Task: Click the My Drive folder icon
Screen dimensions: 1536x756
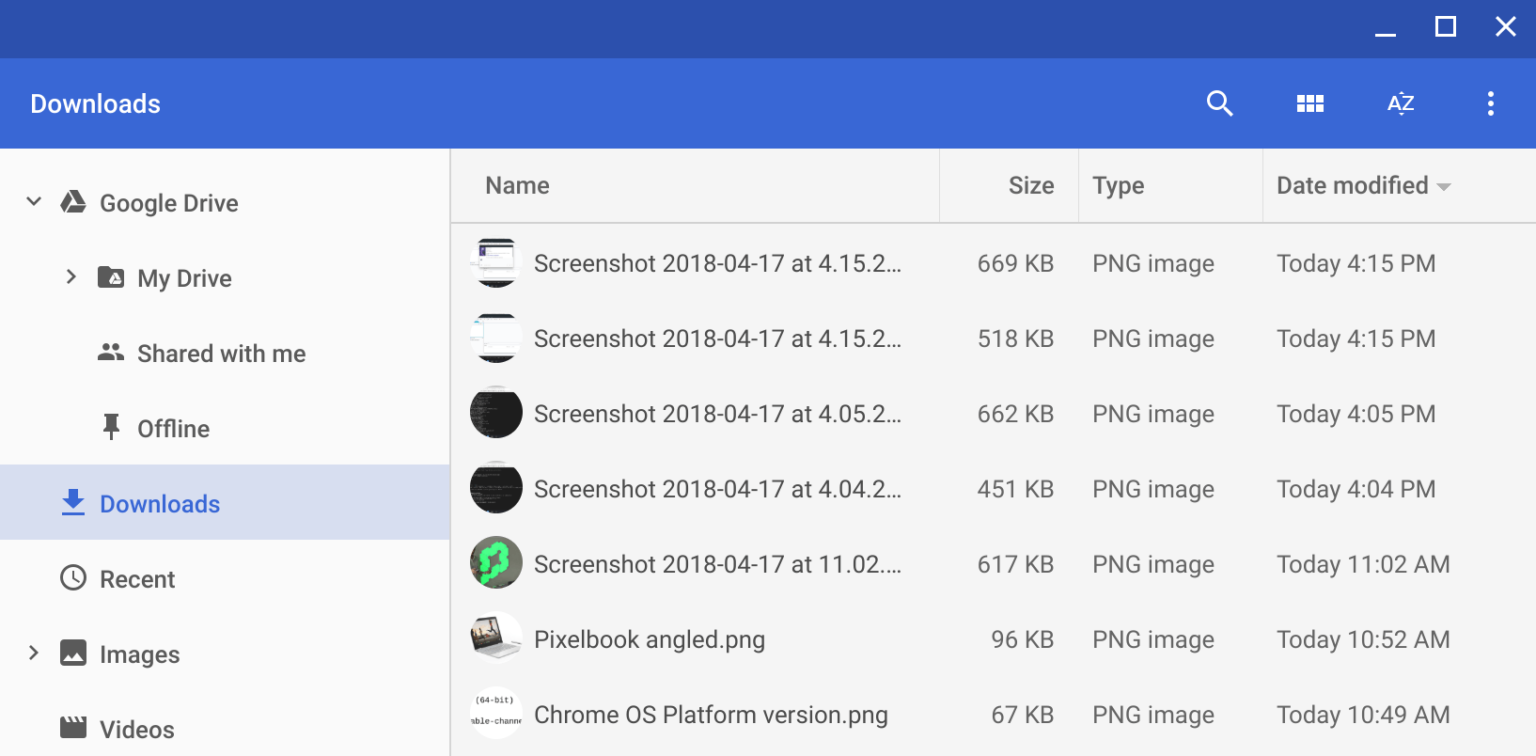Action: 110,277
